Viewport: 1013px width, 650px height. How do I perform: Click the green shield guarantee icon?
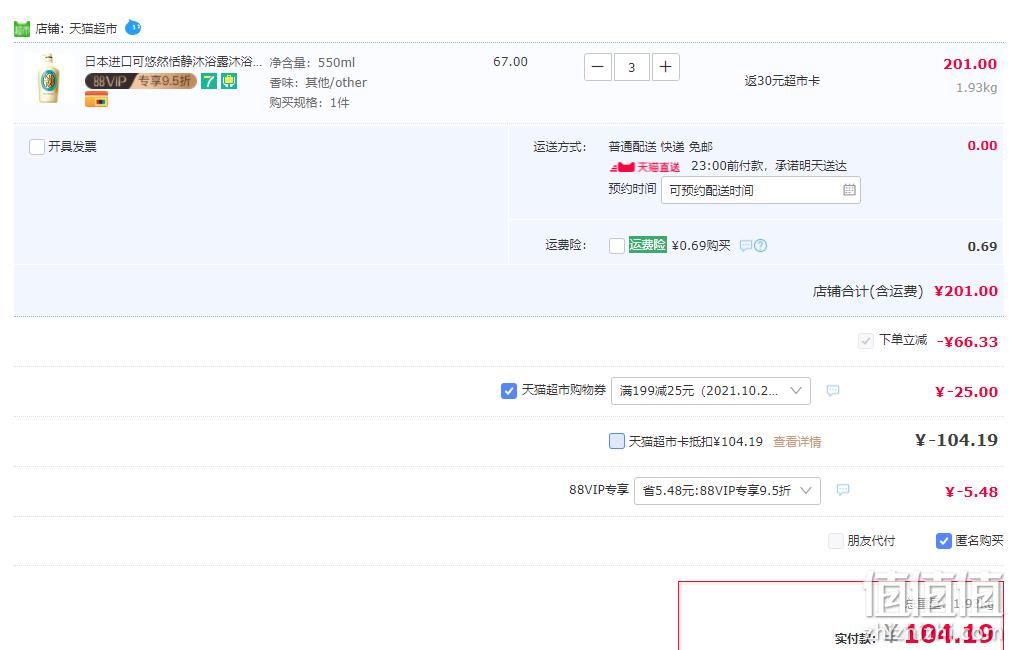click(x=229, y=81)
